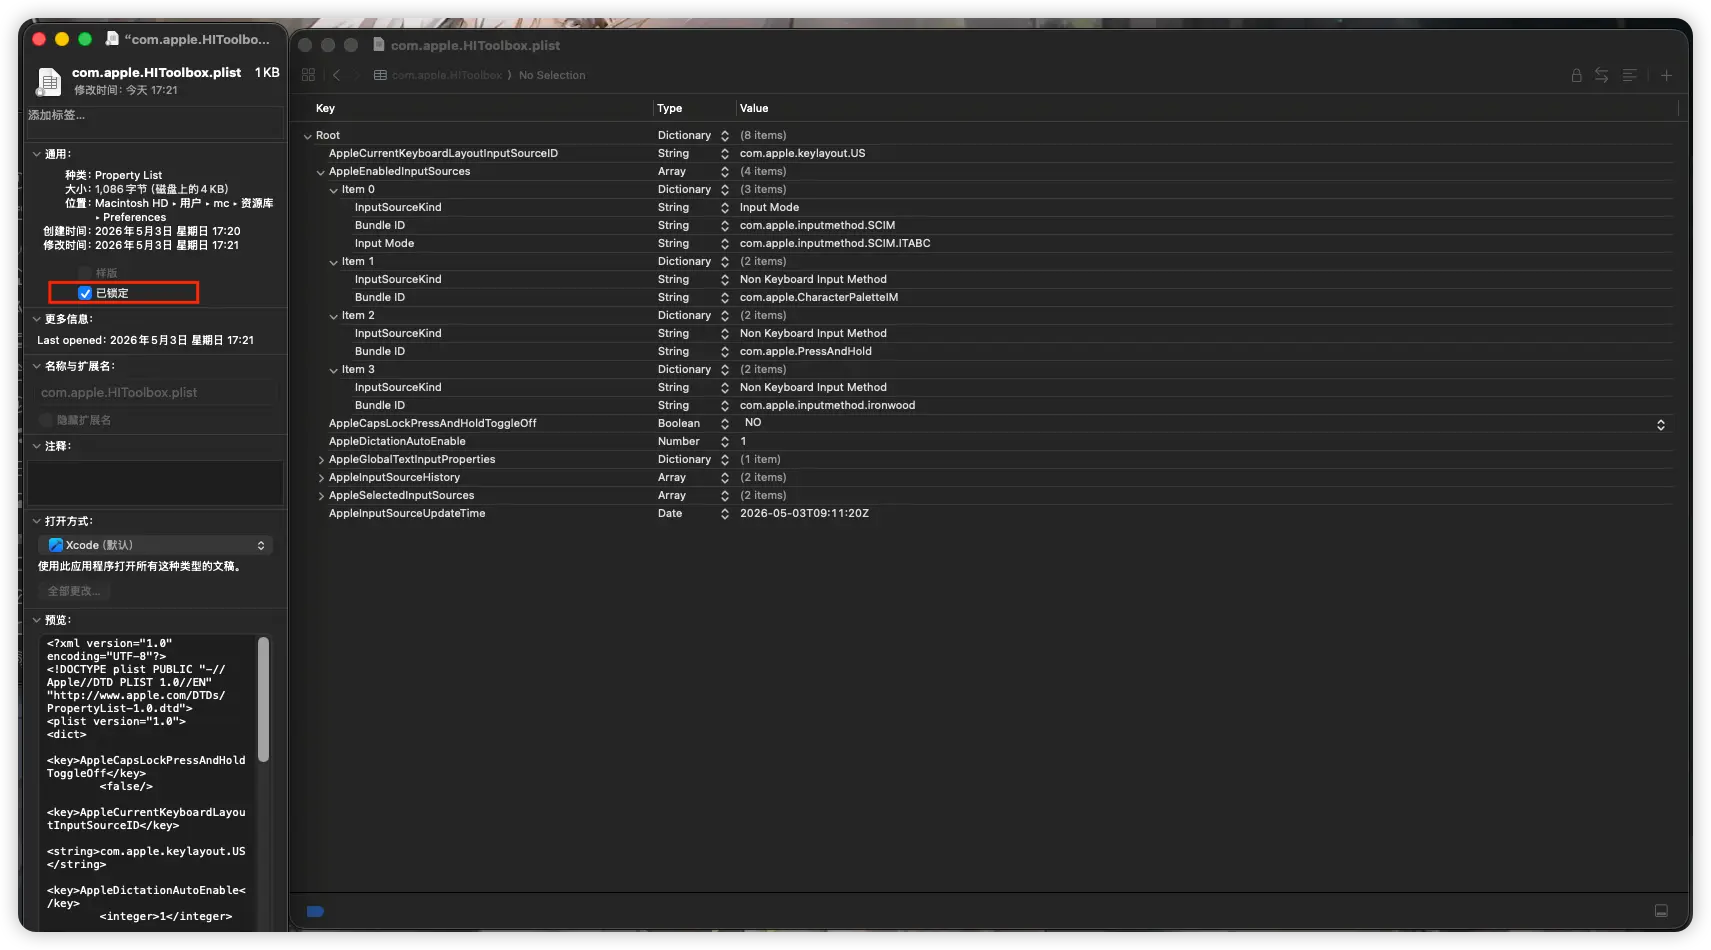Select date value 2026-05-03T09:11:20Z
Screen dimensions: 1711x950
[804, 513]
